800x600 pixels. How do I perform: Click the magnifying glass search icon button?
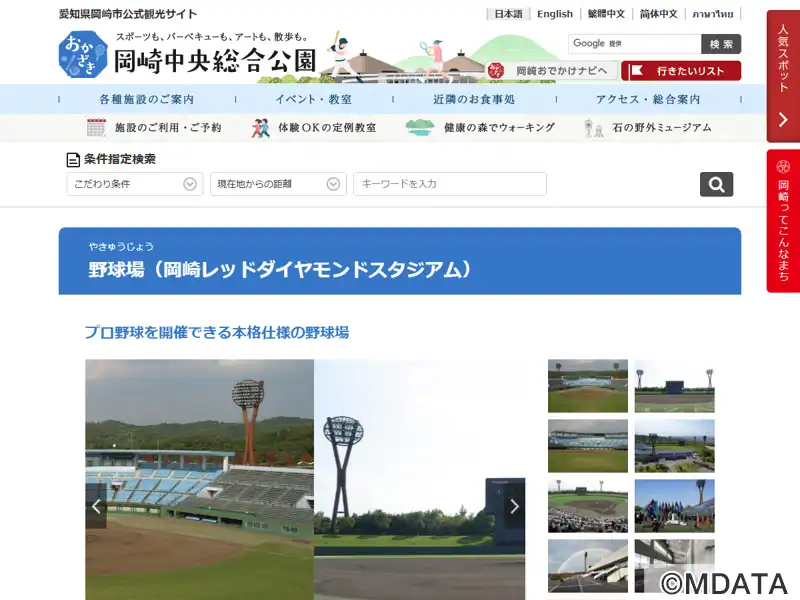coord(716,184)
